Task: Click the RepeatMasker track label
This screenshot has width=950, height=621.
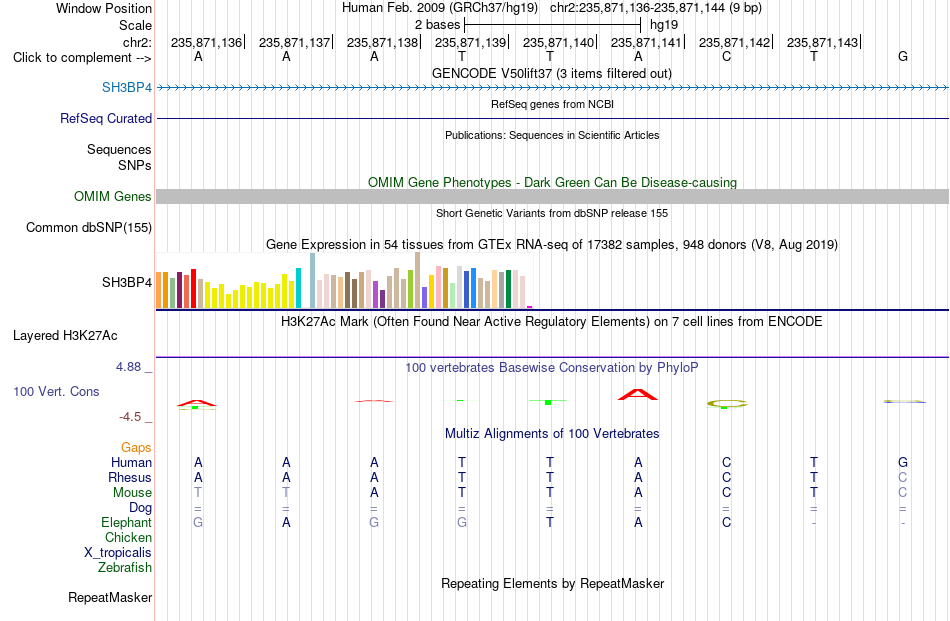Action: pos(110,597)
